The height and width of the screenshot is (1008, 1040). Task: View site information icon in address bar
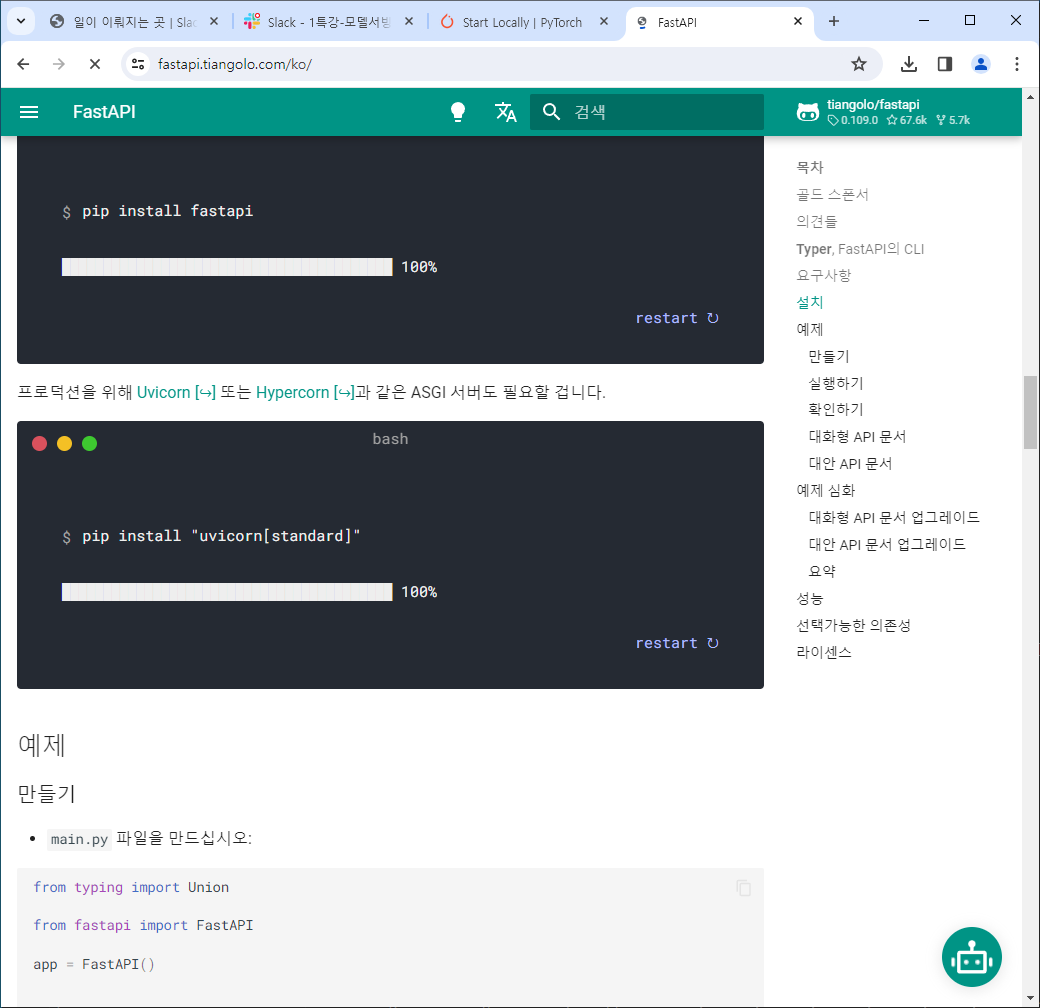(138, 64)
